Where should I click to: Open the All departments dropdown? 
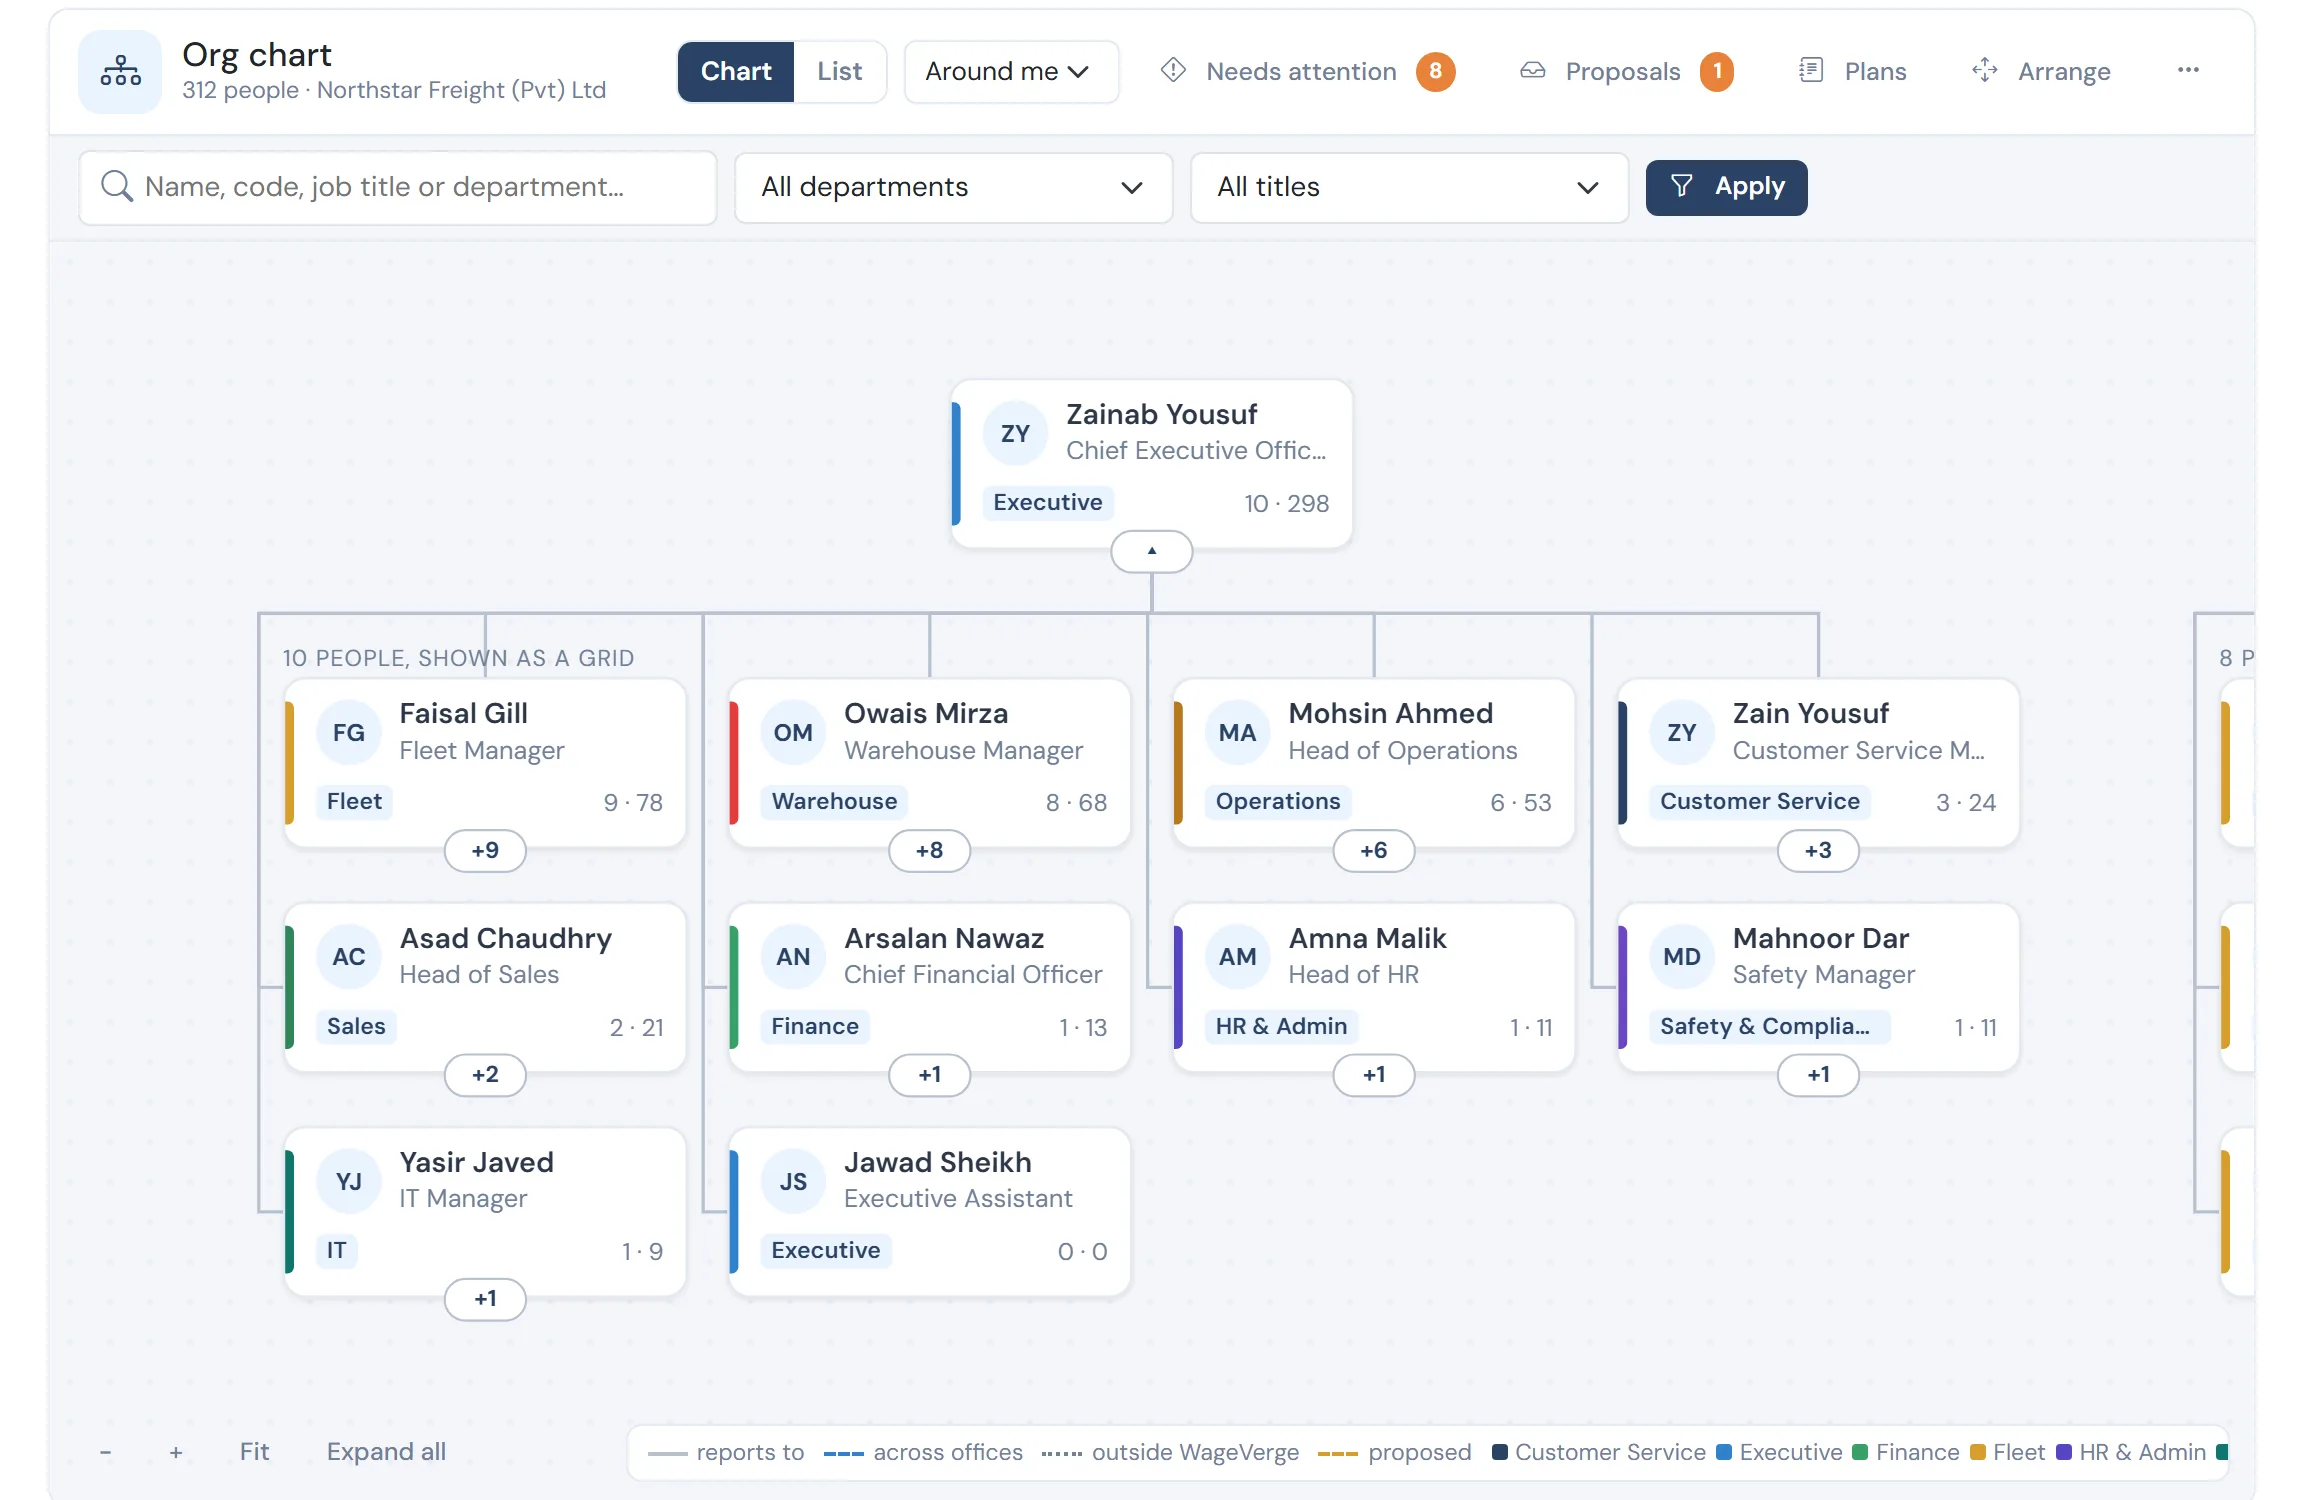[953, 187]
